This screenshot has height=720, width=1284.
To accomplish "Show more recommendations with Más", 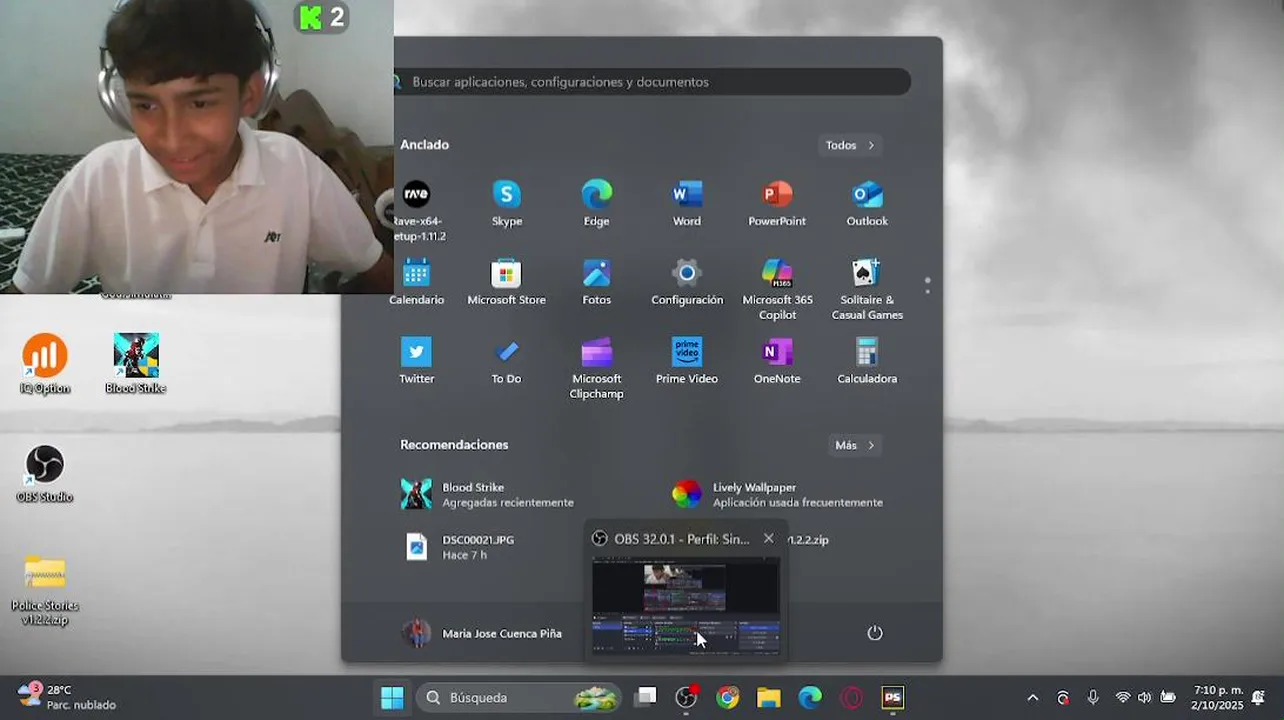I will pos(855,445).
